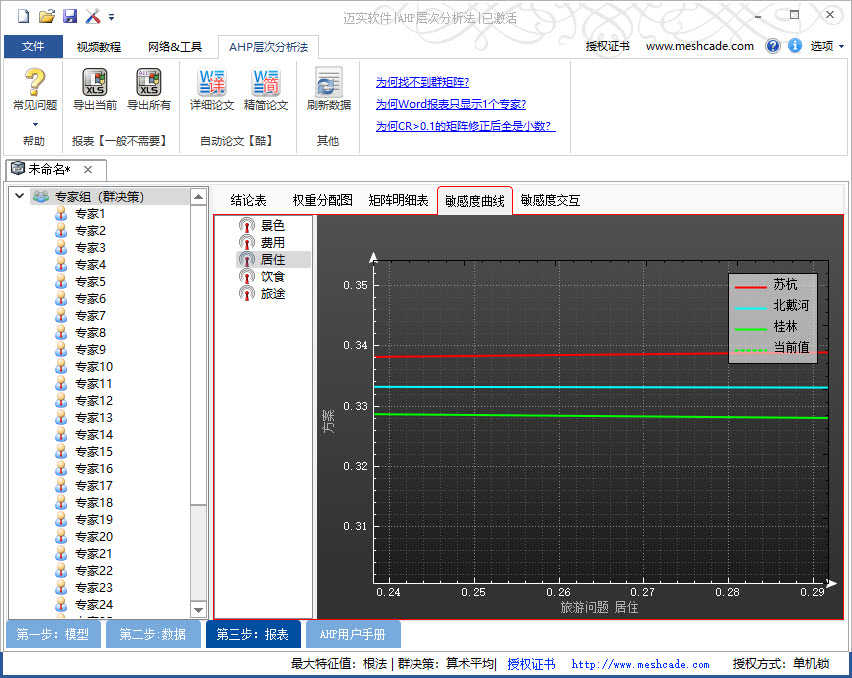Expand the 常见问题 dropdown arrow

tap(35, 124)
